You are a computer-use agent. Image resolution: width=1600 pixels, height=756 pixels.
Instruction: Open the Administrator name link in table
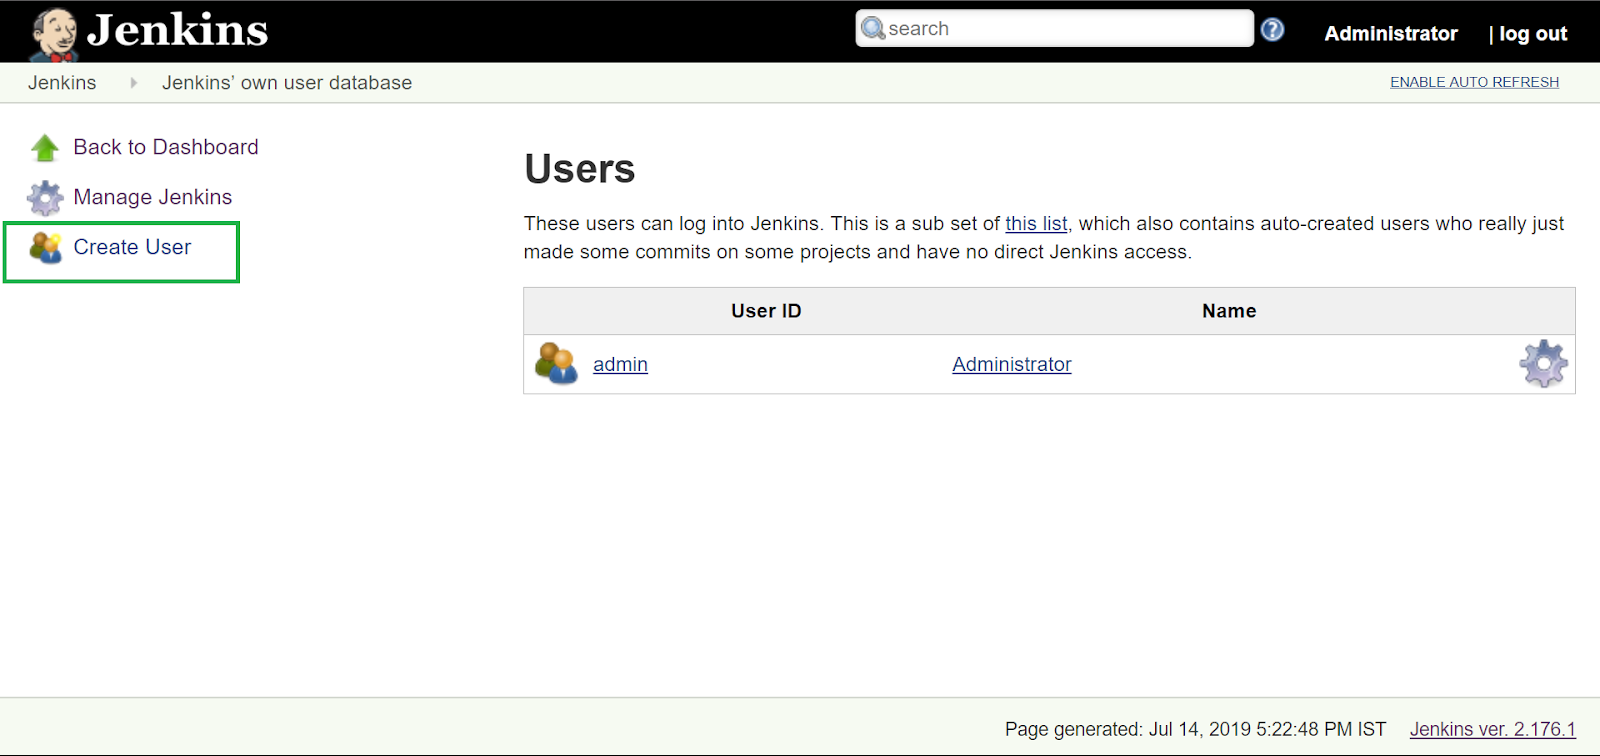pyautogui.click(x=1011, y=365)
